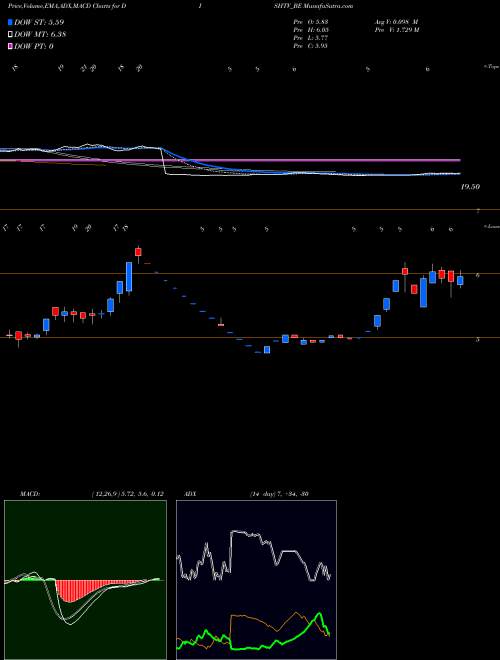Click the last blue candlestick on the right
Image resolution: width=500 pixels, height=660 pixels.
tap(460, 280)
